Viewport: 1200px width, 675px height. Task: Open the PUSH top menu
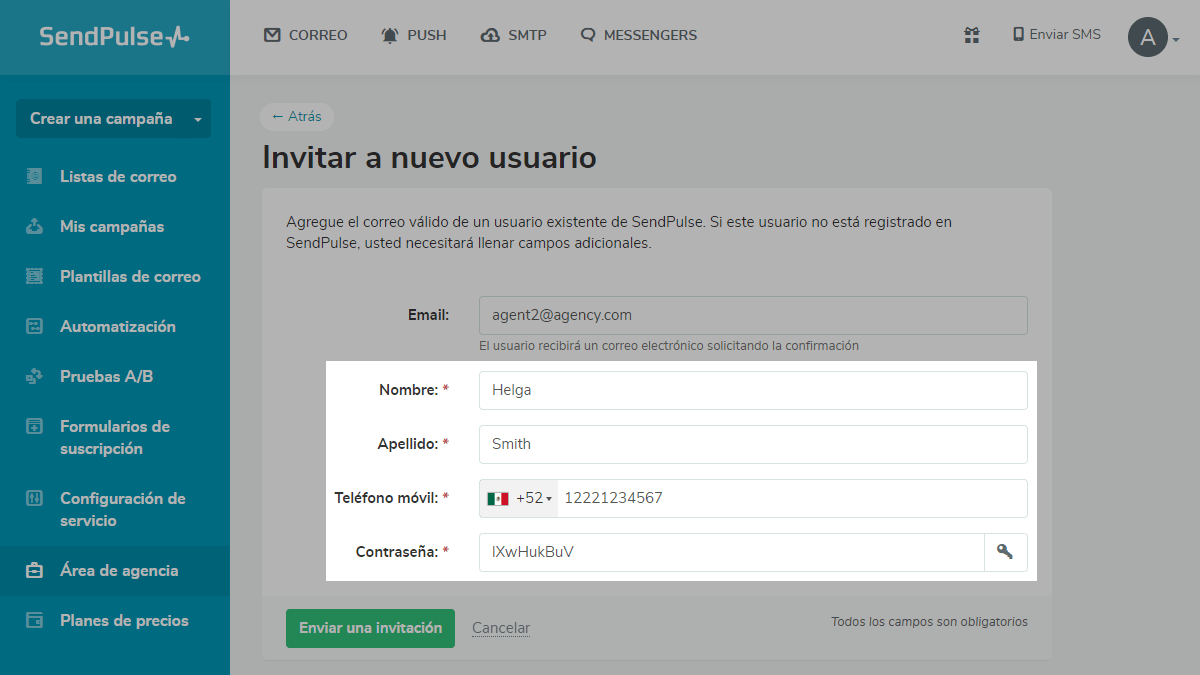pyautogui.click(x=413, y=35)
